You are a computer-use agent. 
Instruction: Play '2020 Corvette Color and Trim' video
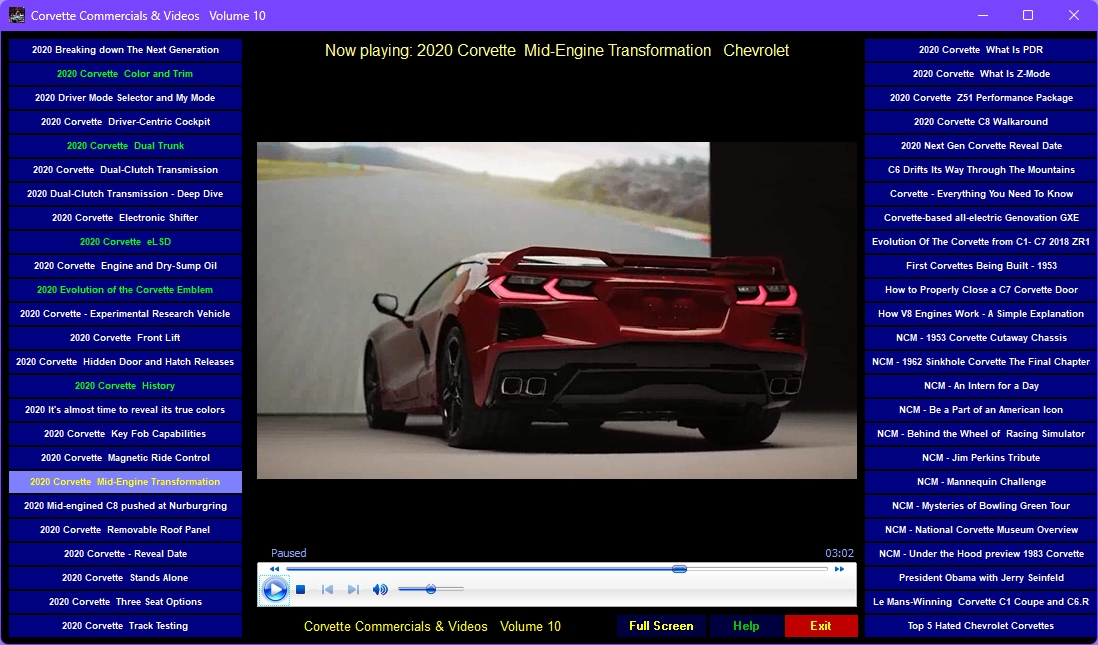point(125,74)
